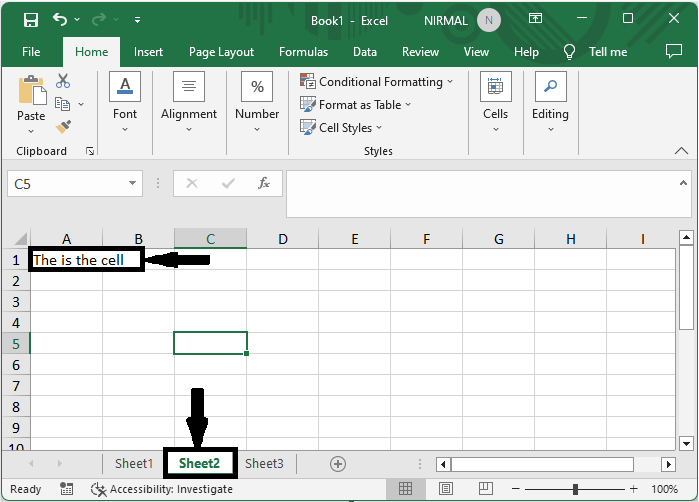Click vertical scrollbar down arrow

point(686,443)
